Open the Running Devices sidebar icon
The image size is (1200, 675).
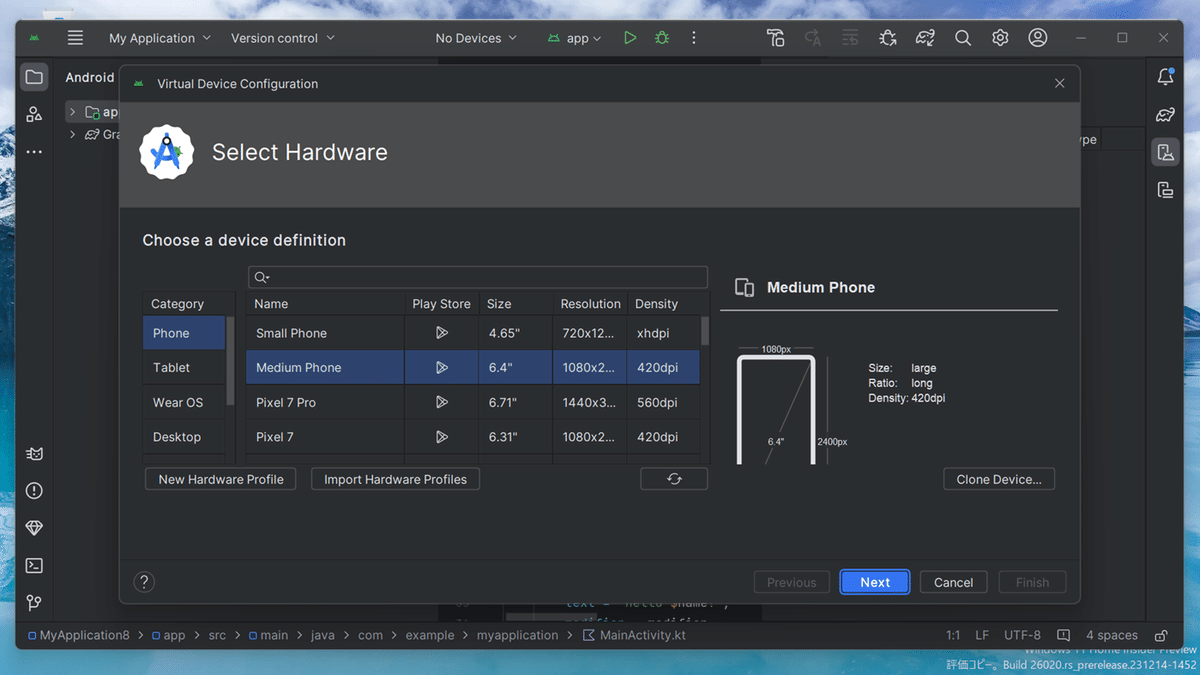click(x=1165, y=190)
